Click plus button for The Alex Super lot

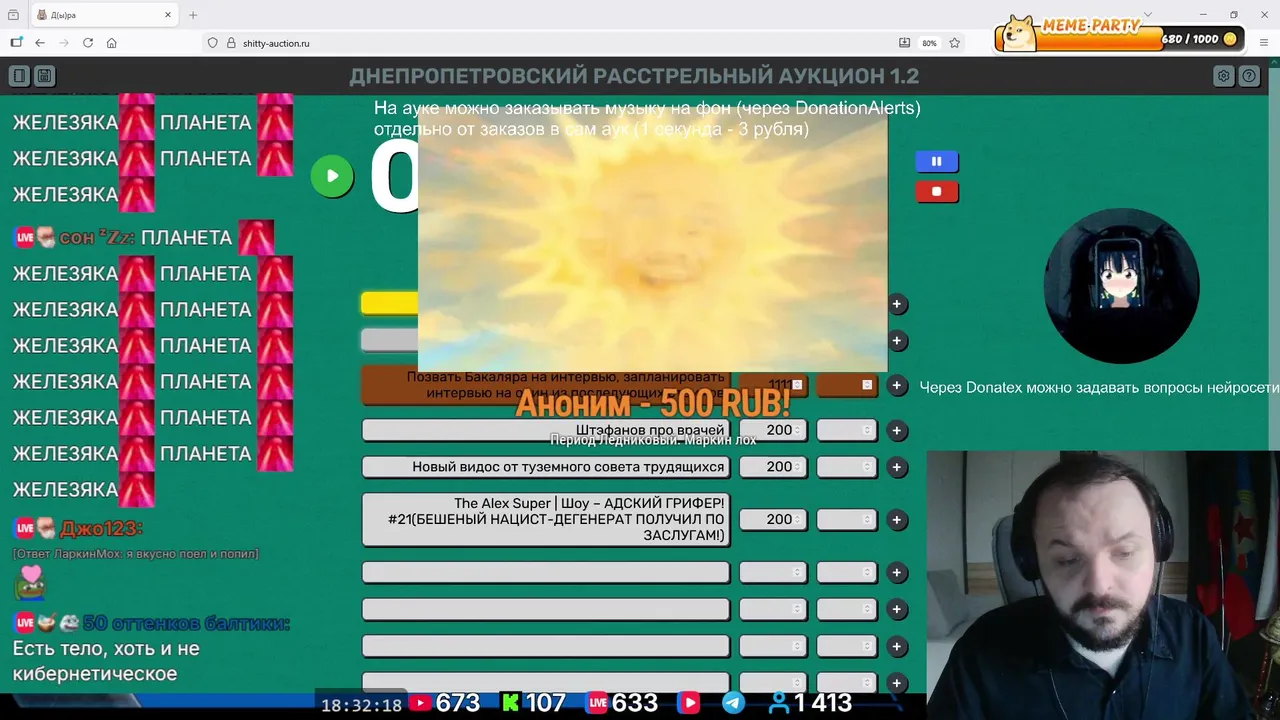[897, 520]
